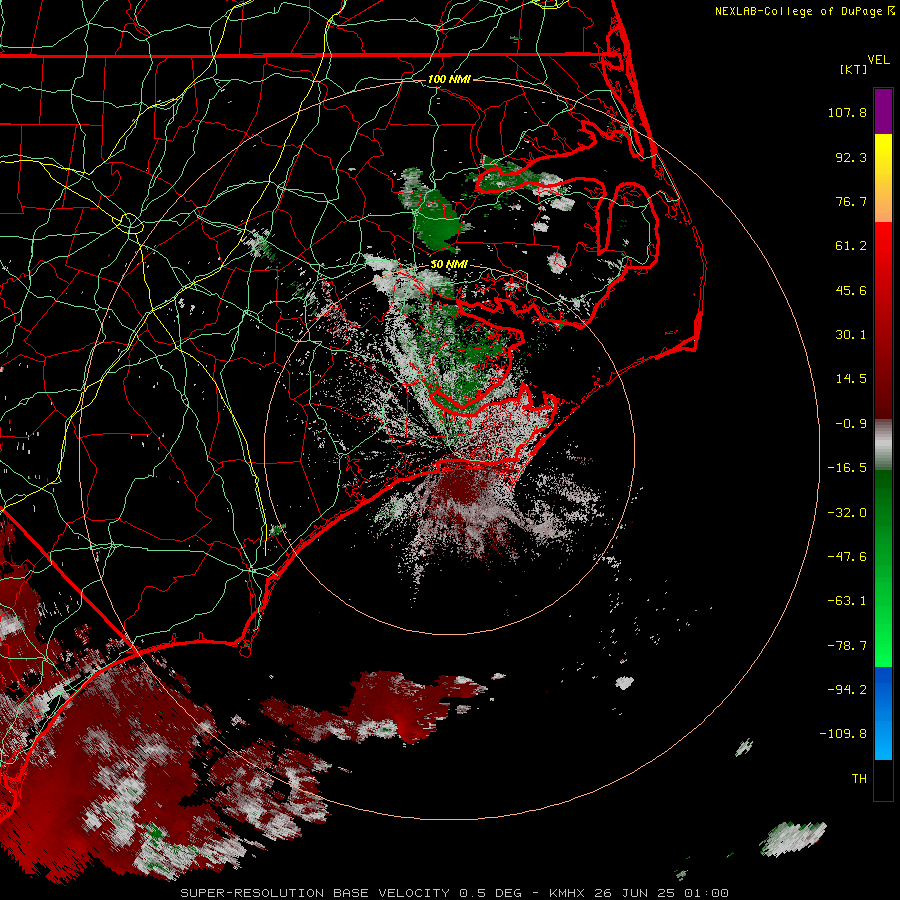Click the SUPER-RESOLUTION BASE VELOCITY caption text
This screenshot has height=900, width=900.
click(x=315, y=893)
